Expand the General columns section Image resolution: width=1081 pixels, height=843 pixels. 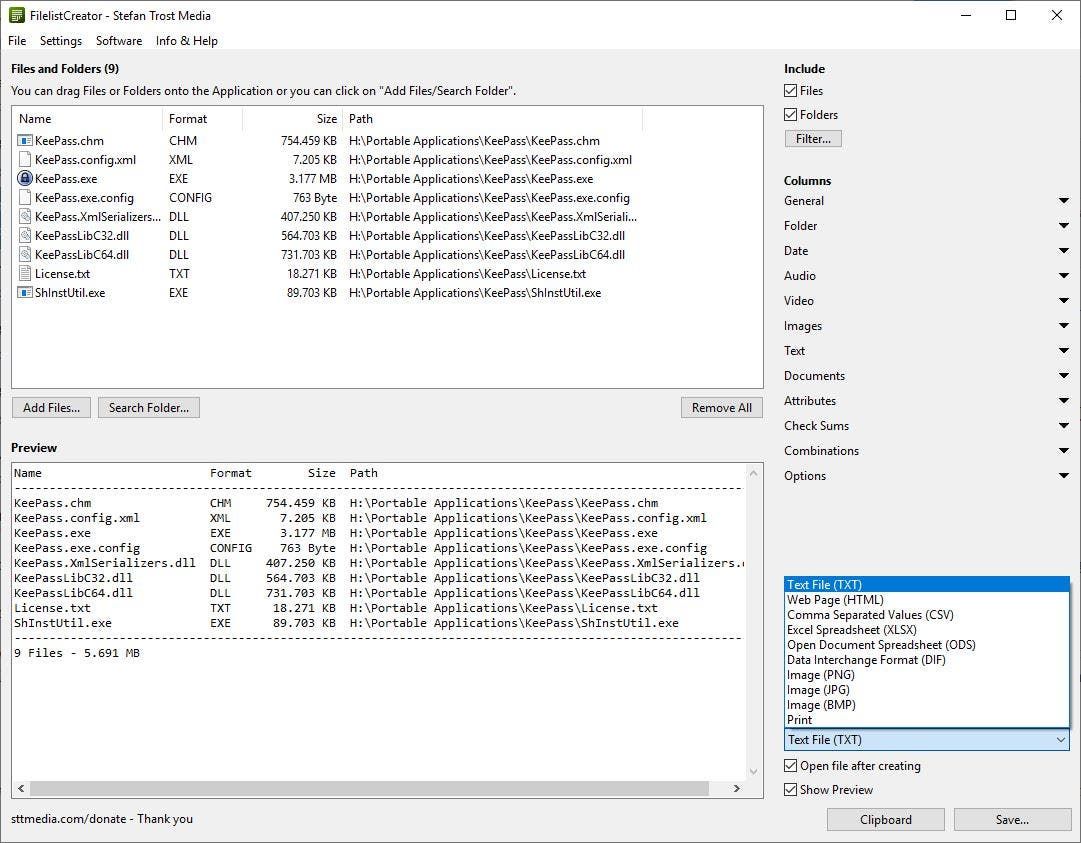1064,201
